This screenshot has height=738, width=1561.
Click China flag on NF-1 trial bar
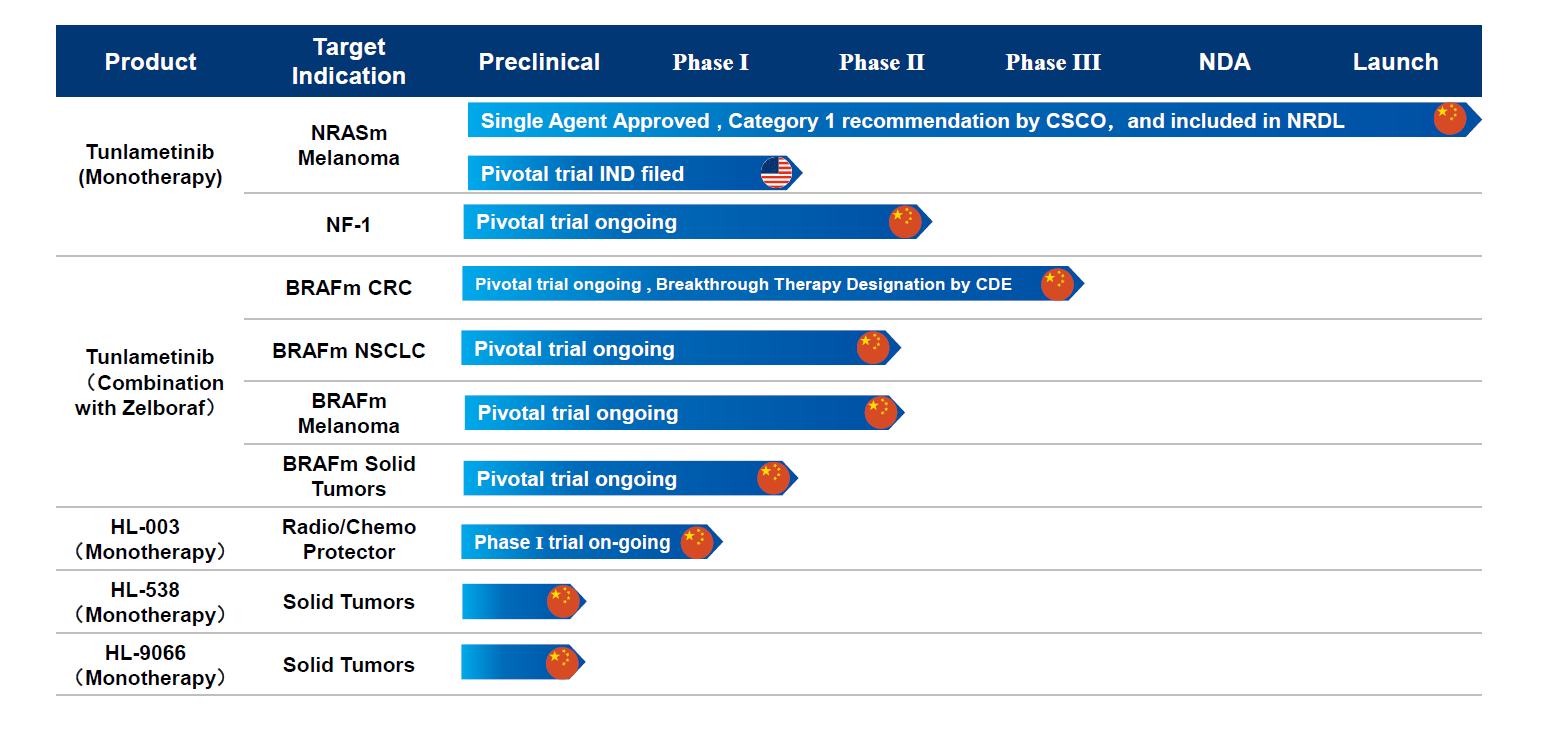[x=905, y=221]
